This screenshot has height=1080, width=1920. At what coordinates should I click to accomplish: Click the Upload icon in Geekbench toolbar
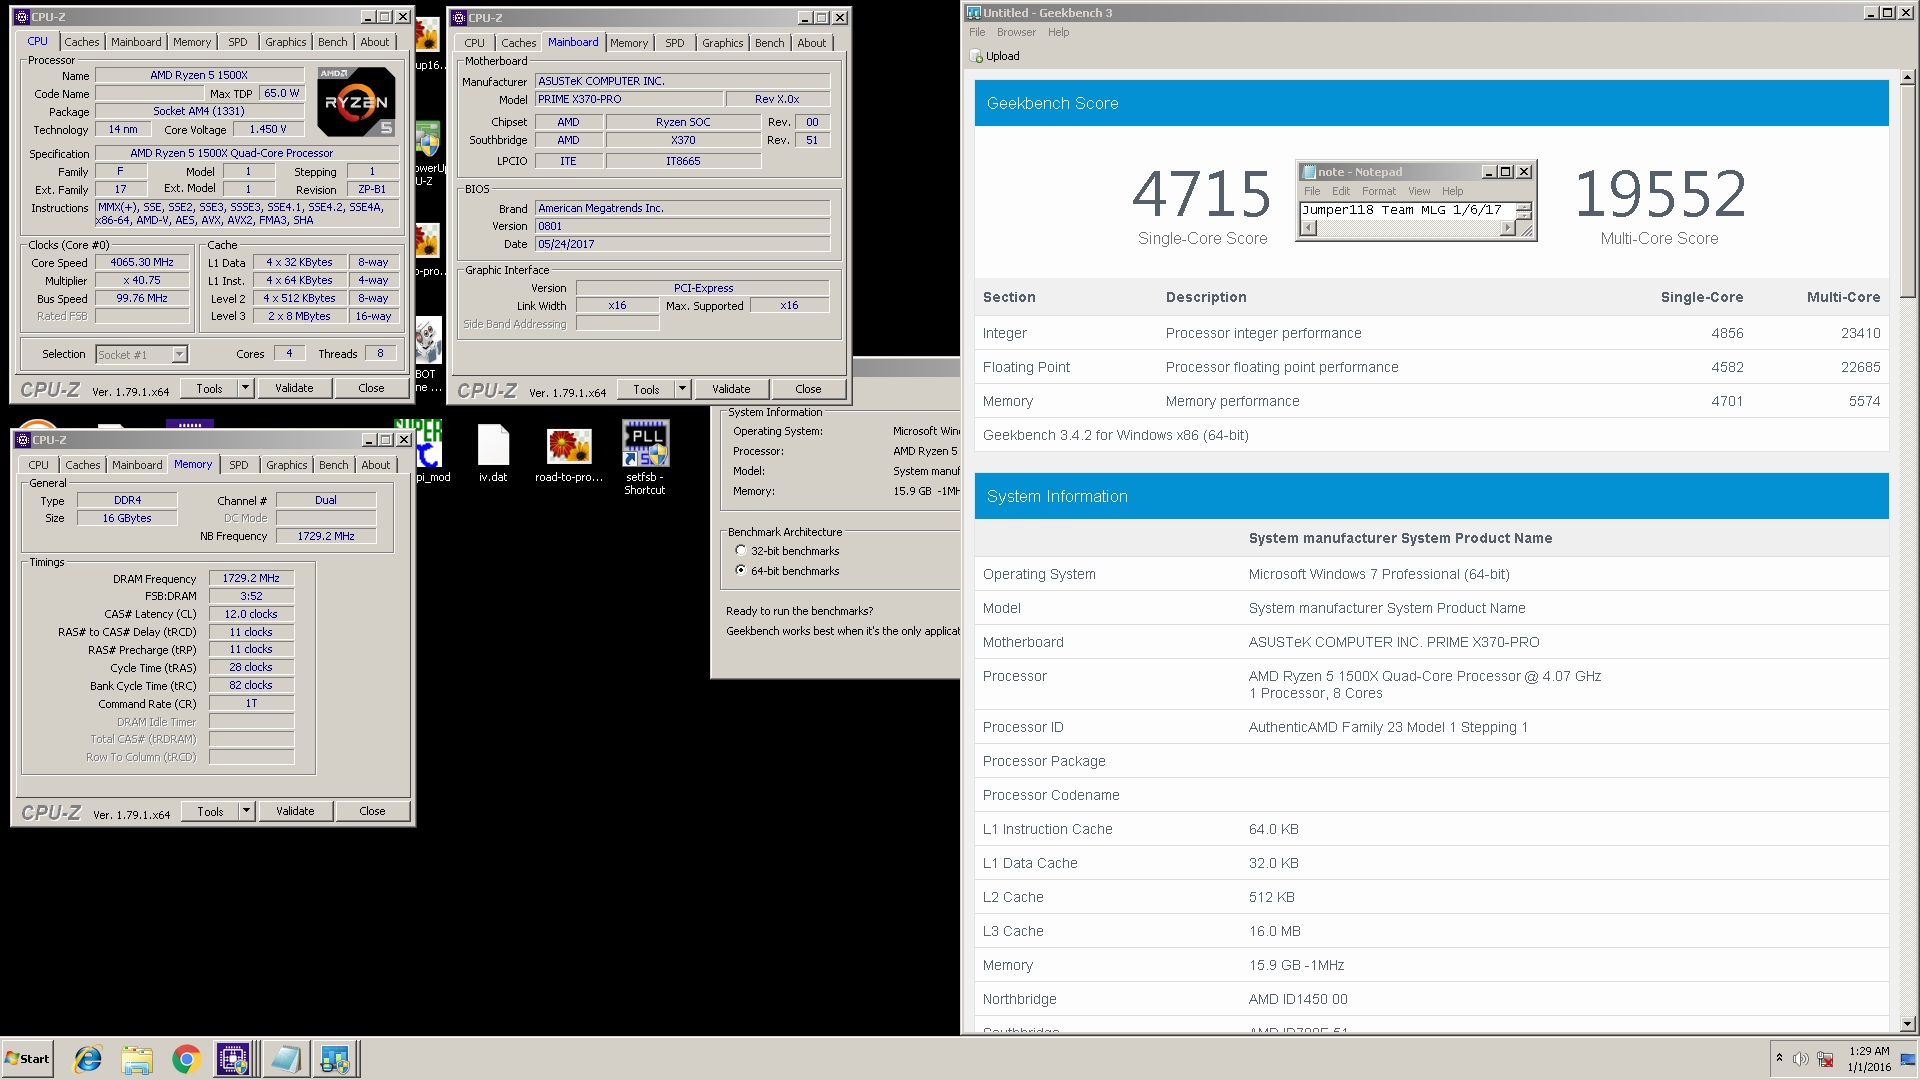(x=976, y=56)
